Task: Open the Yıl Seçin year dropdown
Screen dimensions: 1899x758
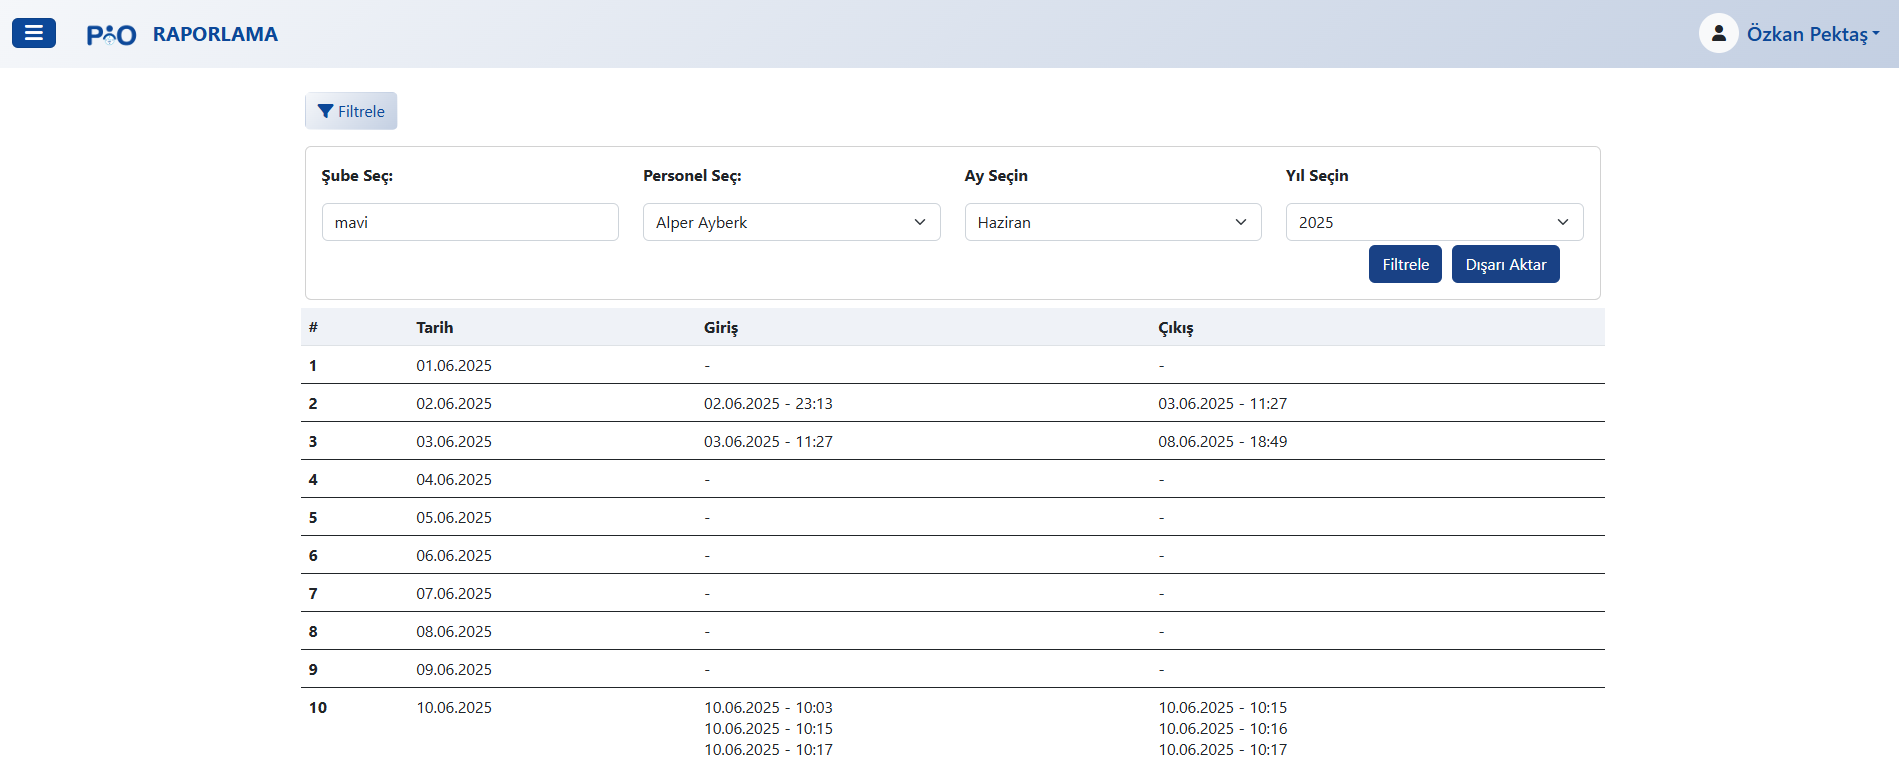Action: pyautogui.click(x=1433, y=222)
